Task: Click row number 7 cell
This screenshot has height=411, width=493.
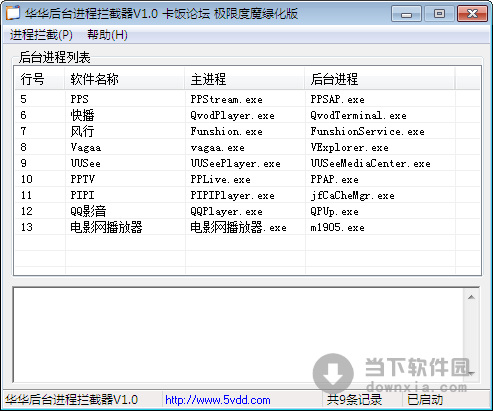Action: 23,131
